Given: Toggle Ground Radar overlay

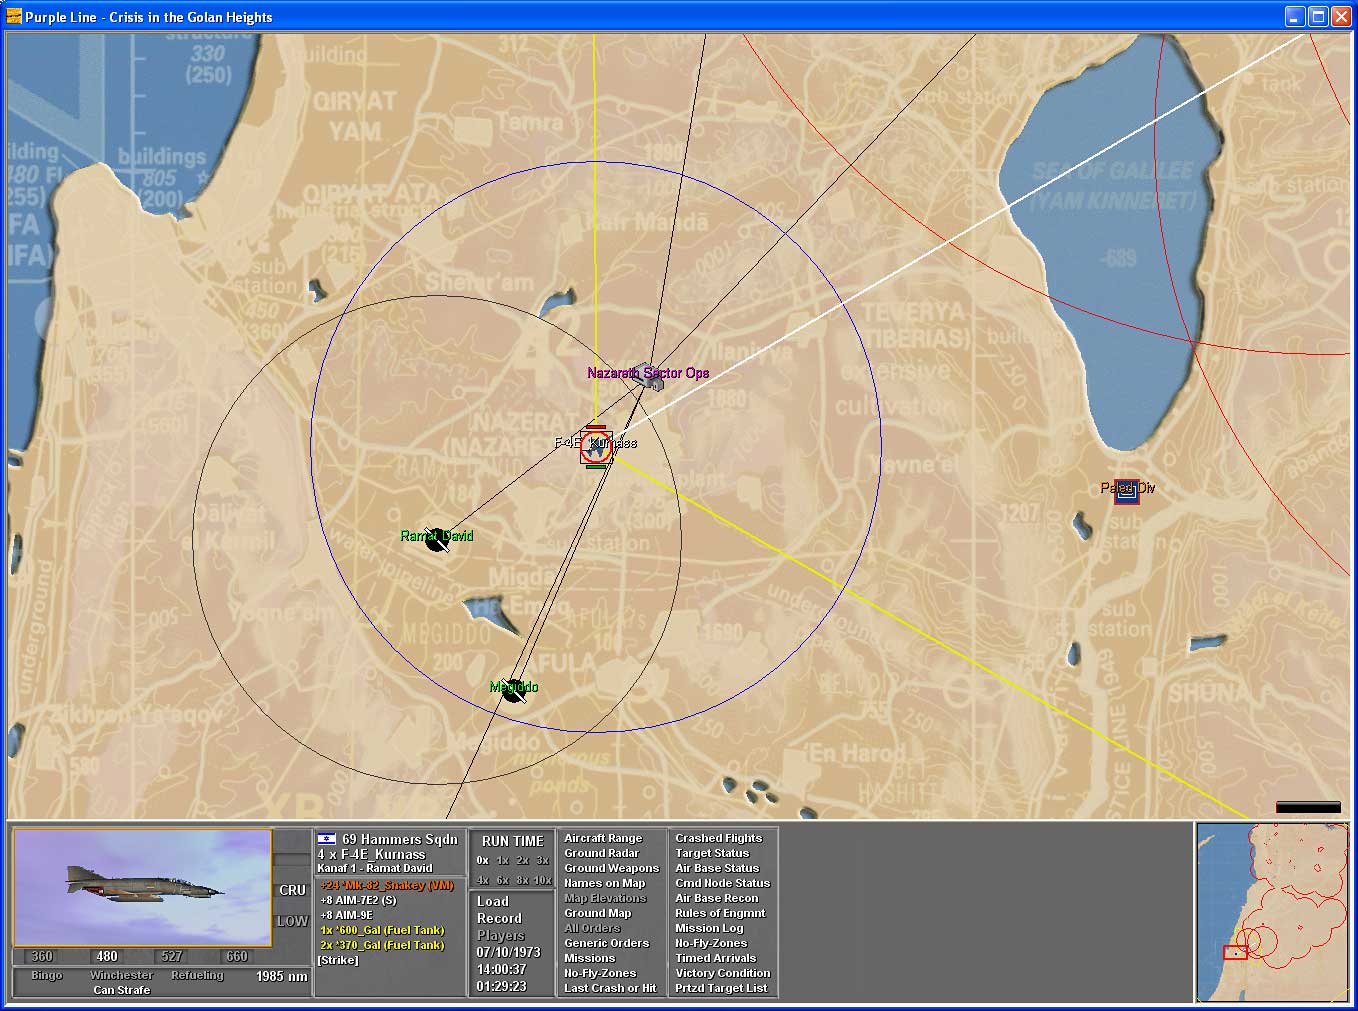Looking at the screenshot, I should [601, 853].
